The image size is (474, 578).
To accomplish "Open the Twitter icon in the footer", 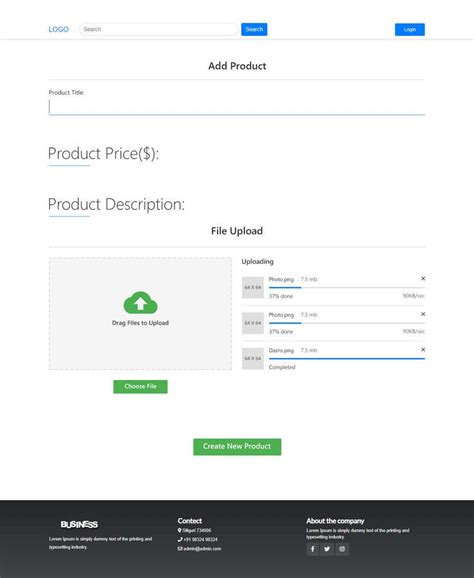I will [327, 549].
